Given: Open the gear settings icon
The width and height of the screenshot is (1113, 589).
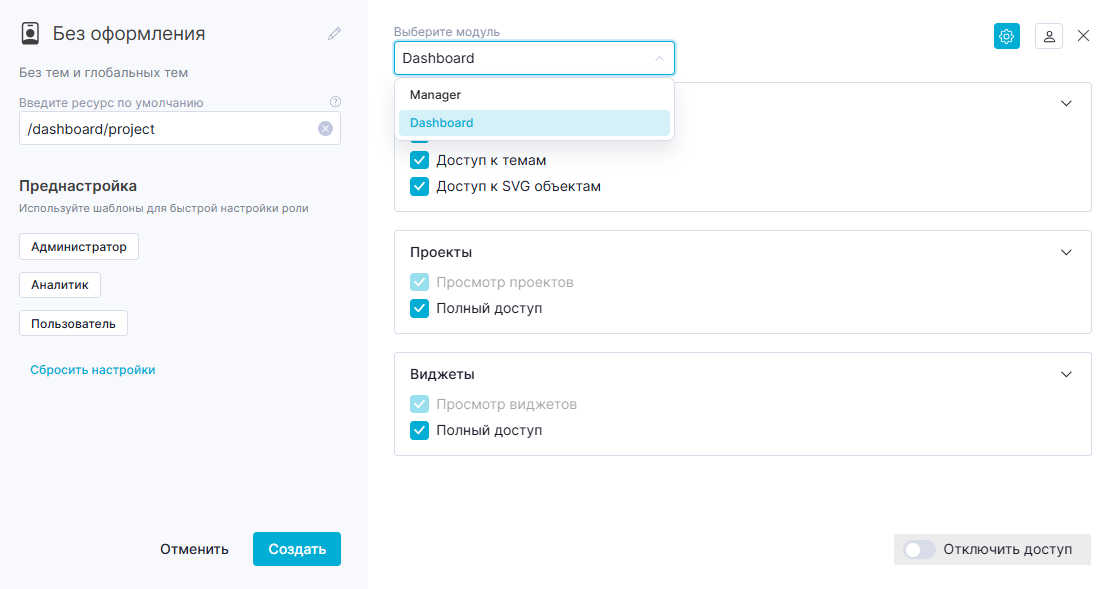Looking at the screenshot, I should pyautogui.click(x=1007, y=36).
